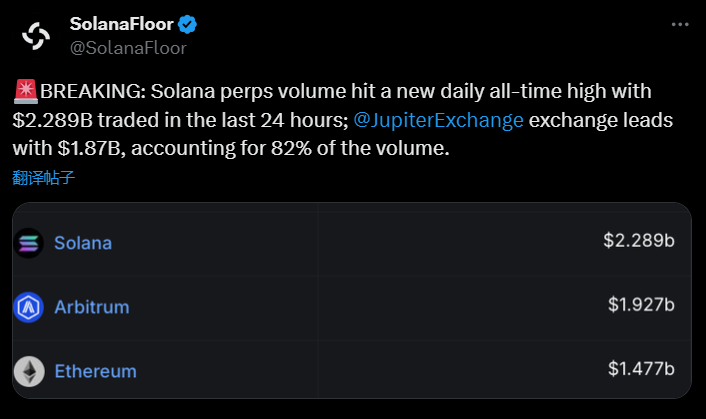Click the word BREAKING in the post

coord(88,92)
